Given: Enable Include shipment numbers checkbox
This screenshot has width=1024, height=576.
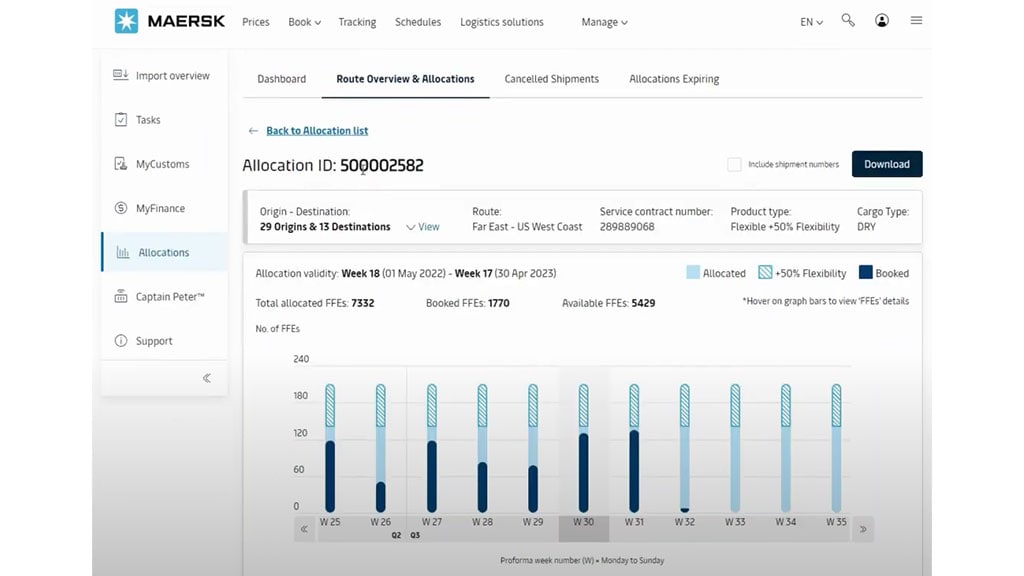Looking at the screenshot, I should click(x=734, y=164).
